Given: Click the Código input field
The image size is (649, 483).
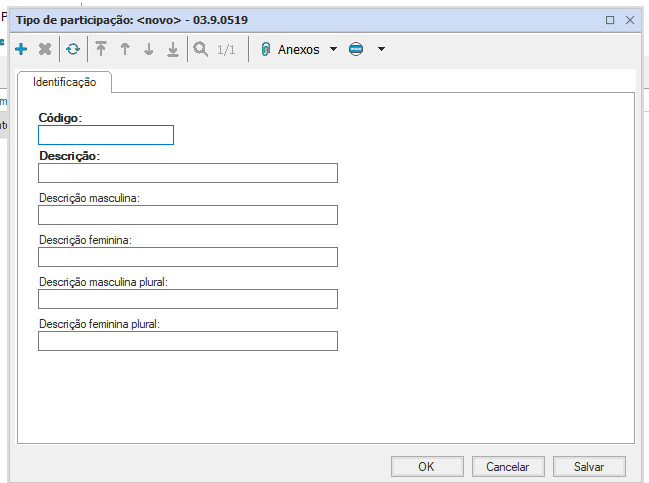Looking at the screenshot, I should coord(106,135).
